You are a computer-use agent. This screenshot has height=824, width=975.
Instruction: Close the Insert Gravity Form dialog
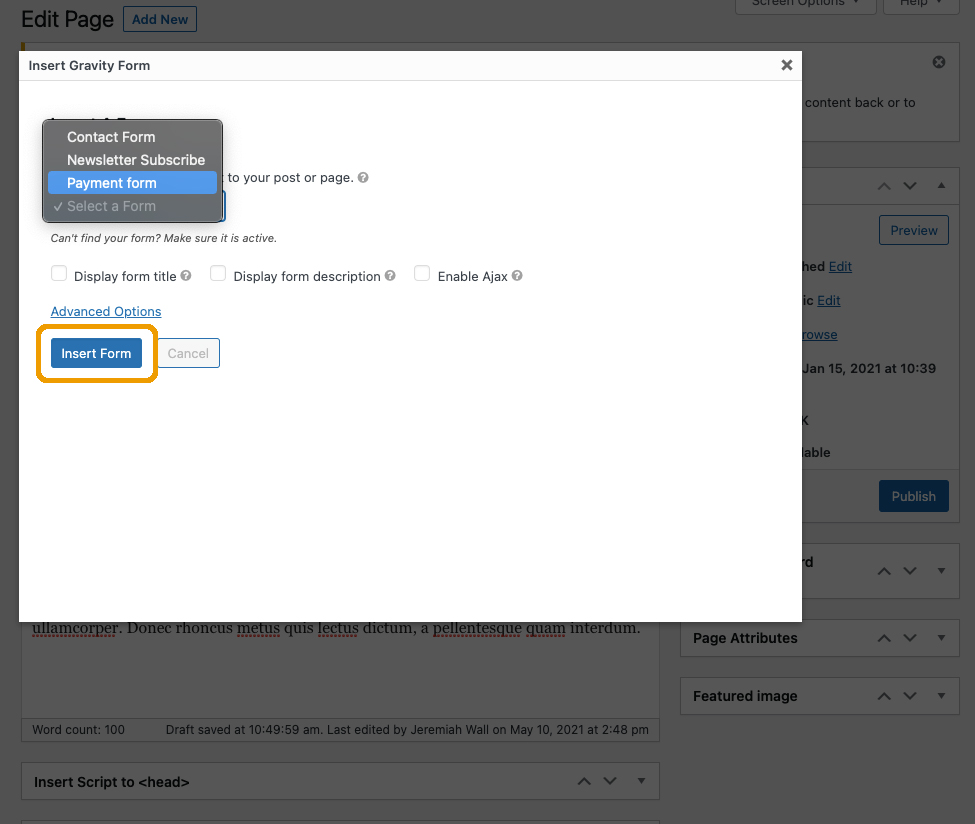(x=787, y=65)
